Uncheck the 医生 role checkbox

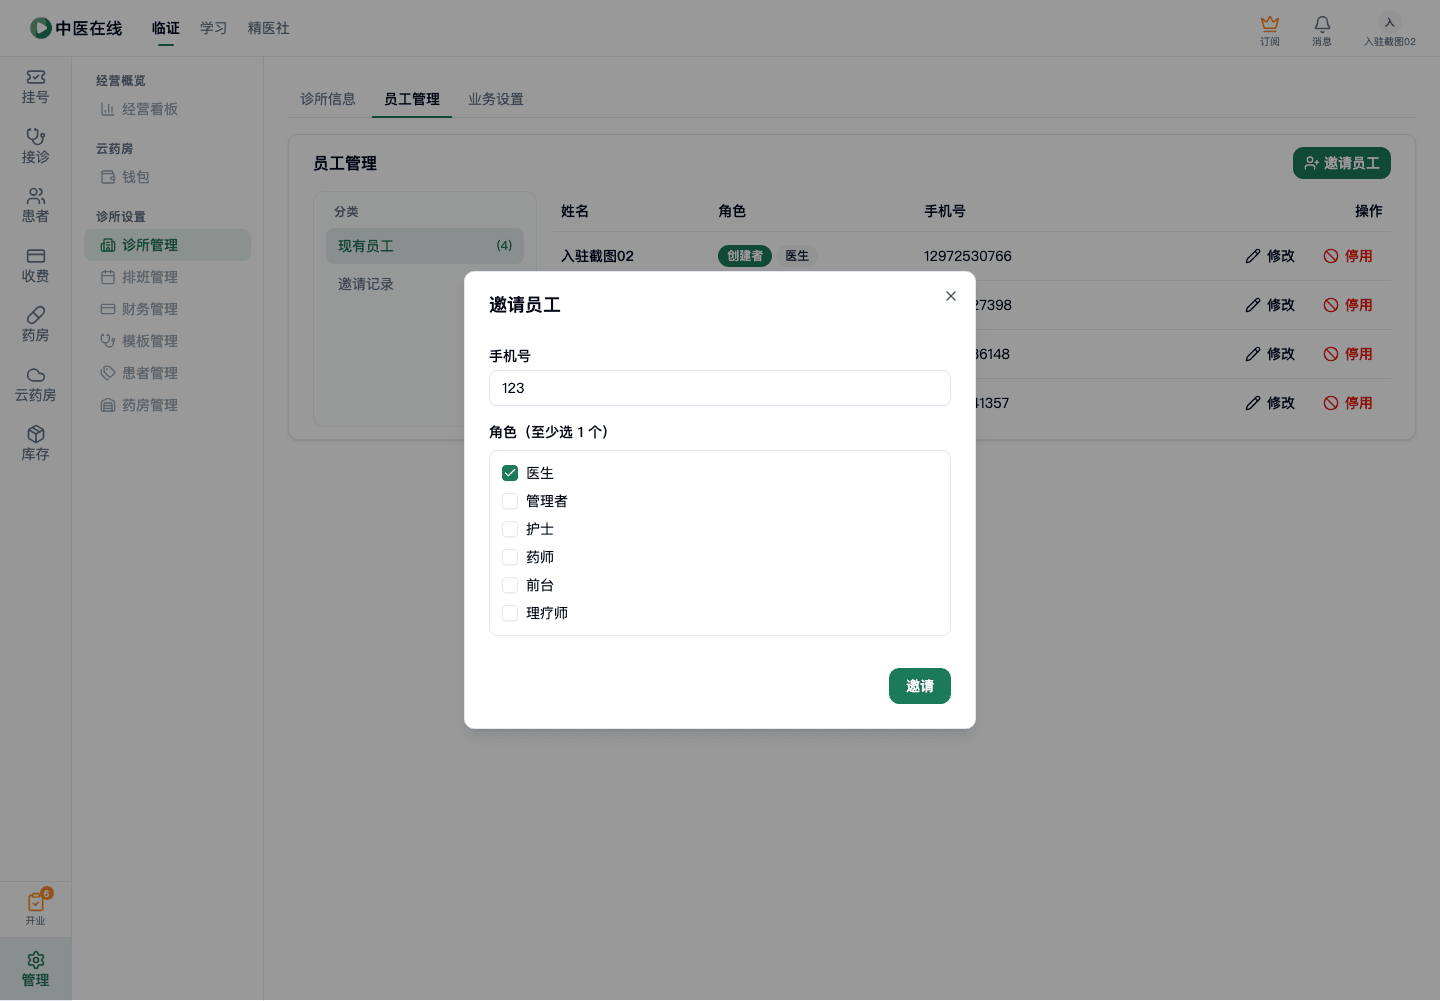pyautogui.click(x=510, y=473)
